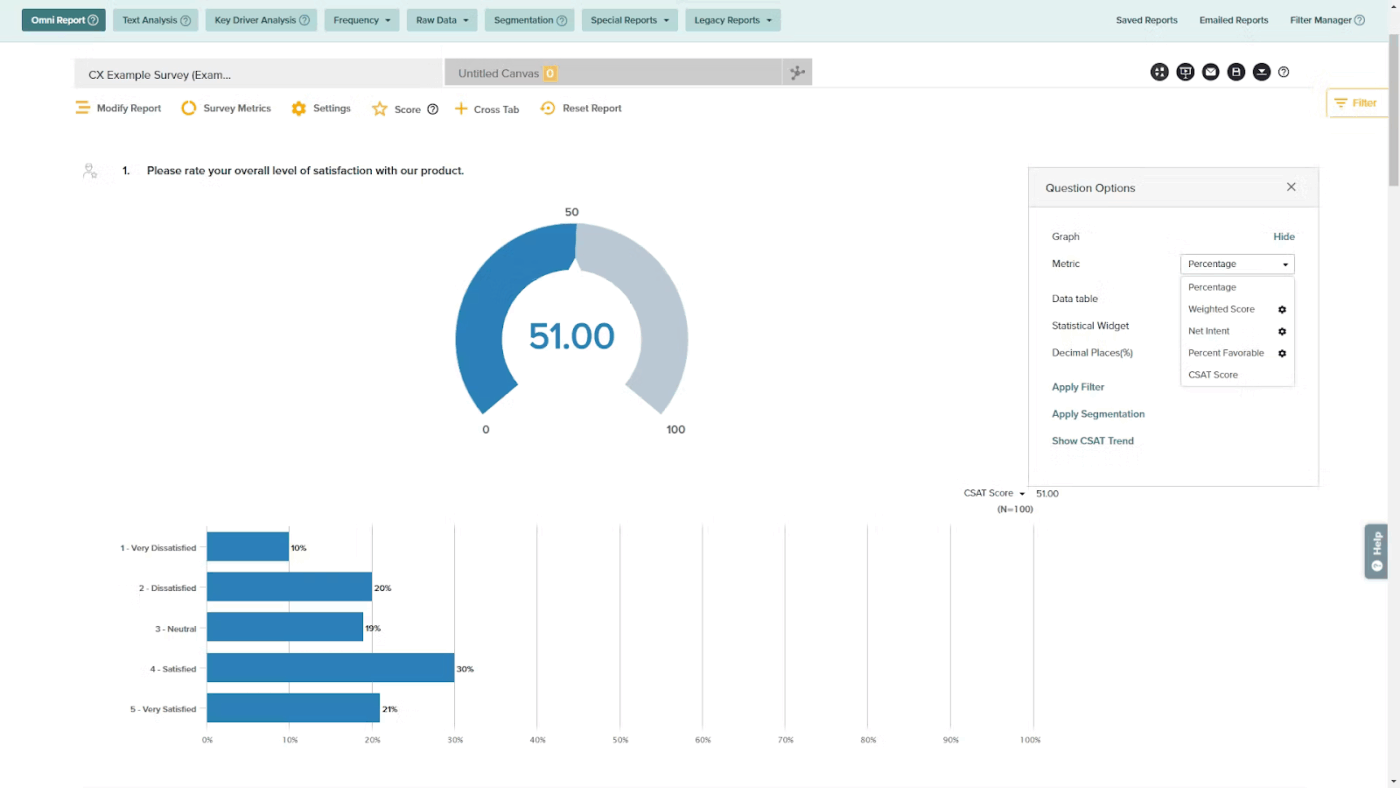Download the report using the download icon

1261,72
